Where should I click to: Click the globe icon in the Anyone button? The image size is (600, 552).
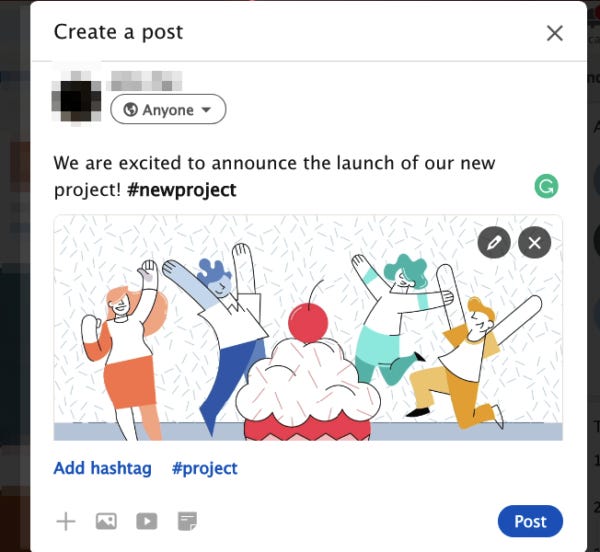tap(130, 110)
